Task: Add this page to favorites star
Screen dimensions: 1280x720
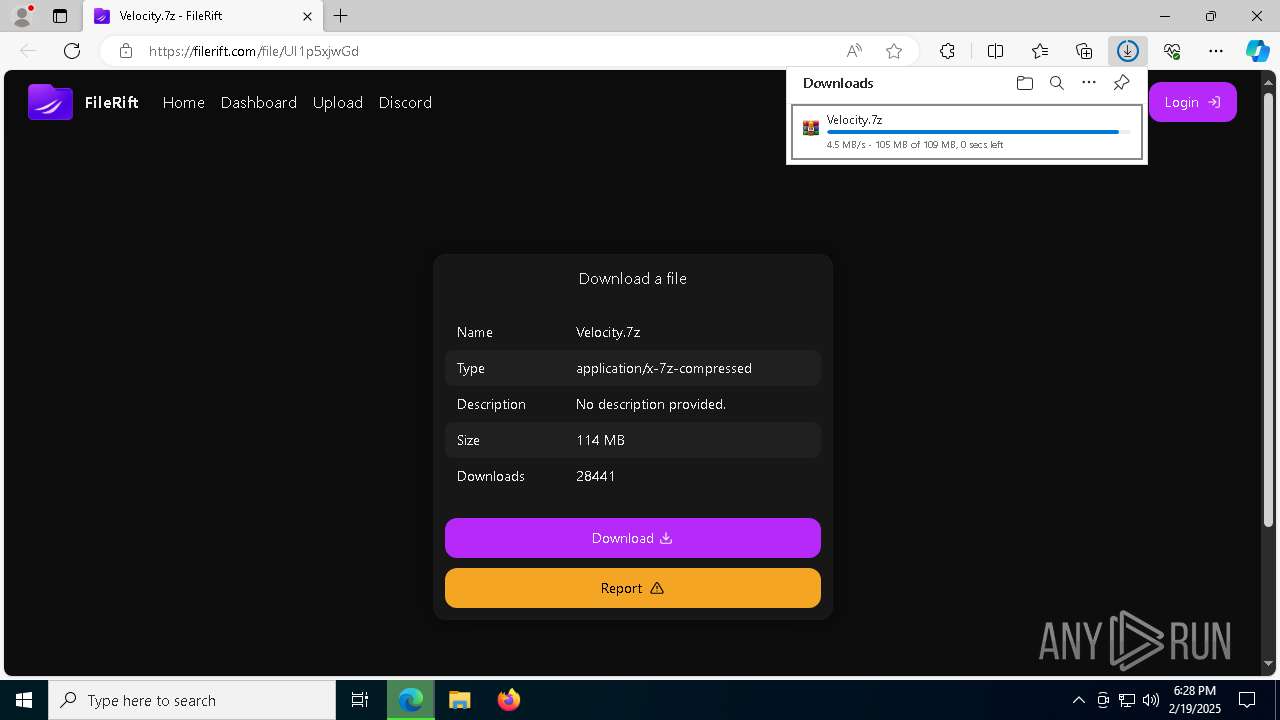Action: click(x=894, y=51)
